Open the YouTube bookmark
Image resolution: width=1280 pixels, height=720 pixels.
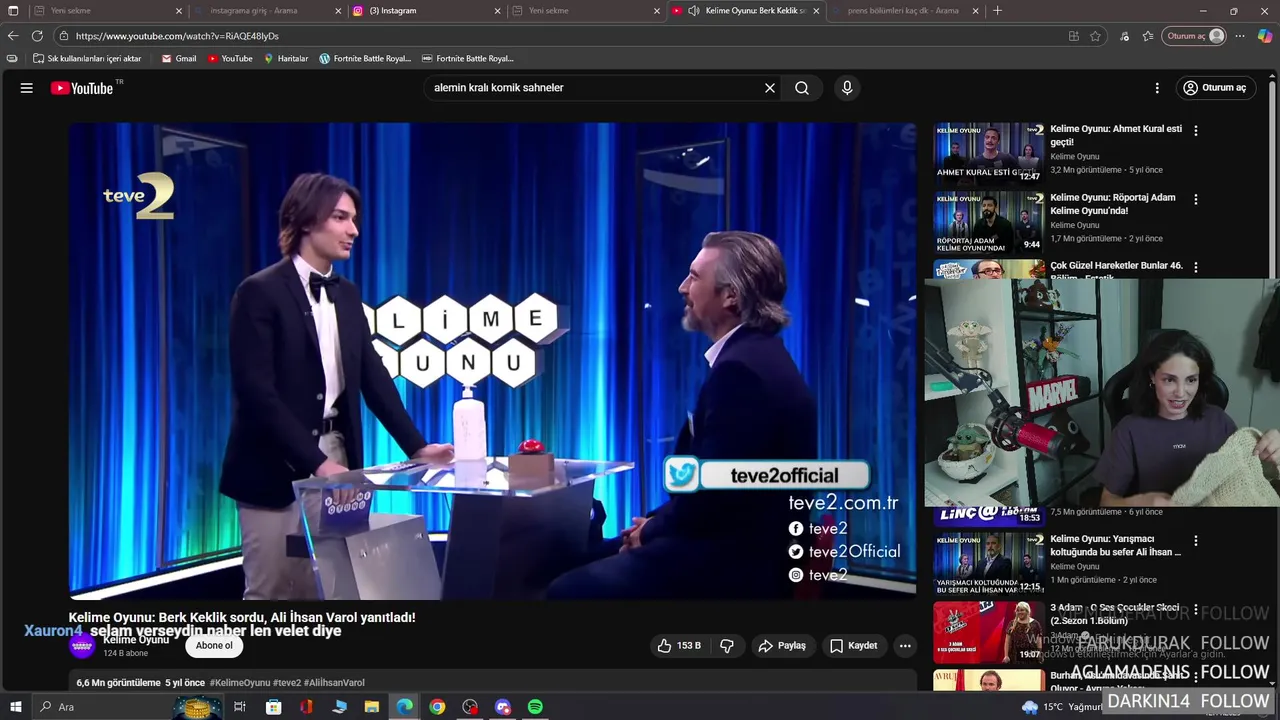coord(230,59)
